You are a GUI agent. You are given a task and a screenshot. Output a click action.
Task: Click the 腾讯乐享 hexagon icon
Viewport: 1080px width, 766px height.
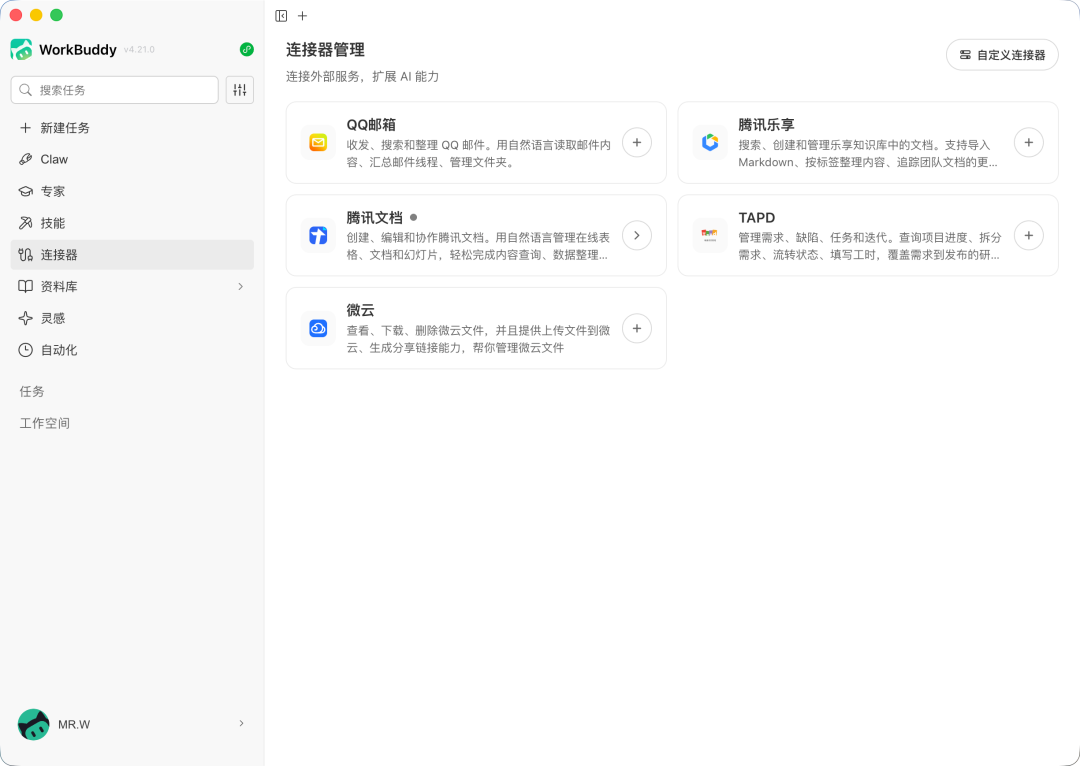point(710,143)
